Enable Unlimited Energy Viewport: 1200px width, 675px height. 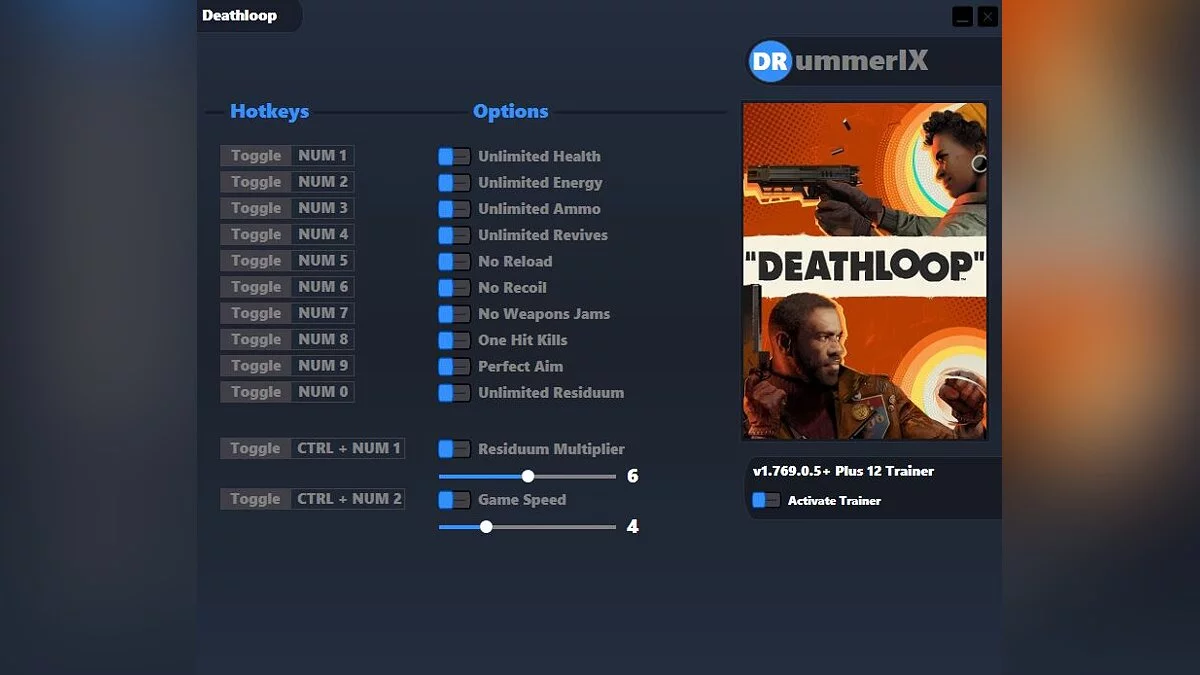point(453,182)
